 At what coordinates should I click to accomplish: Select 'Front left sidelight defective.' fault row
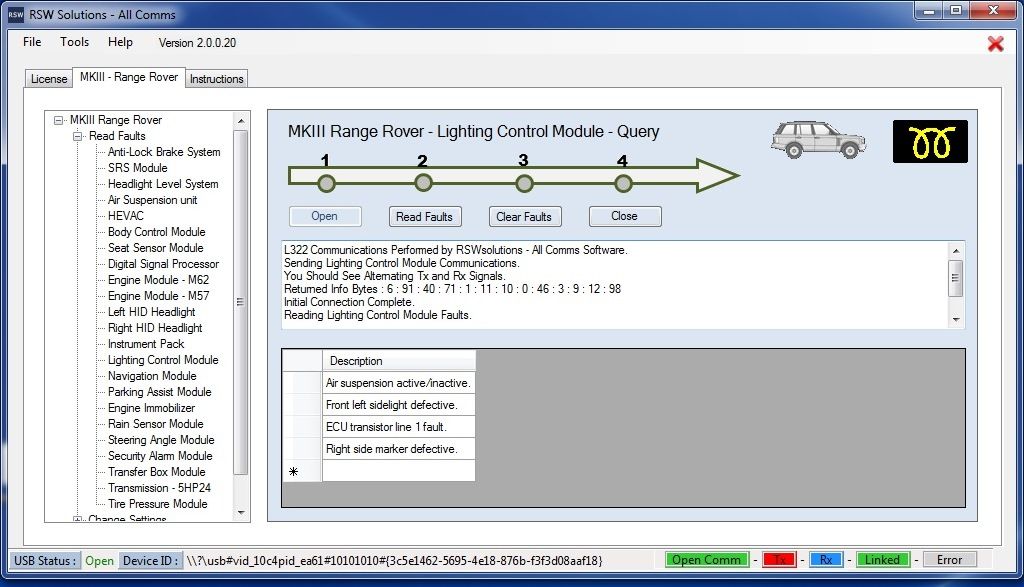pos(399,405)
